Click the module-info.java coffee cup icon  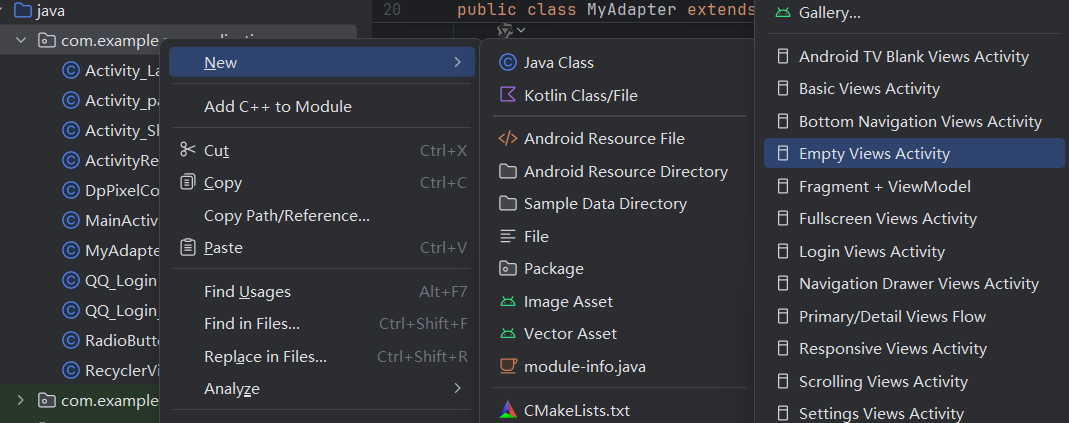pos(507,366)
